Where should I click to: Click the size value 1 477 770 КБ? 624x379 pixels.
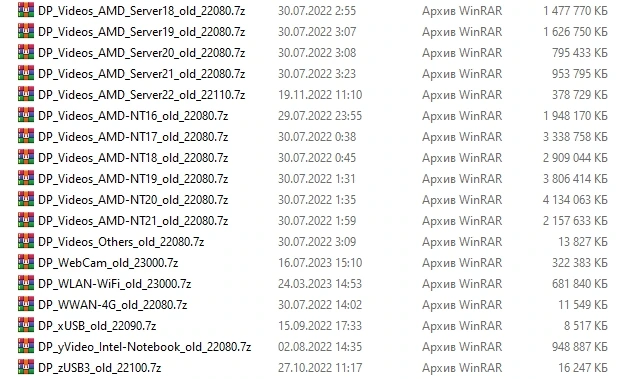(575, 11)
